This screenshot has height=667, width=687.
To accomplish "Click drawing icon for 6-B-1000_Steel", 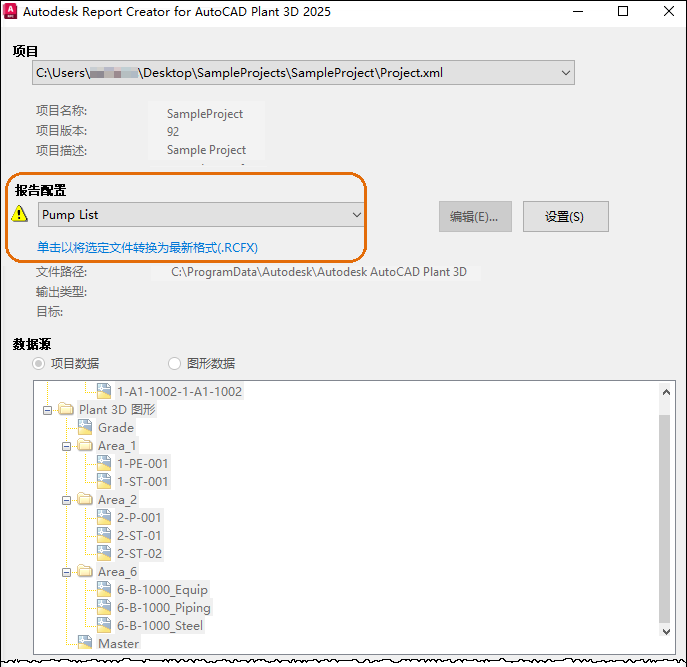I will point(104,625).
